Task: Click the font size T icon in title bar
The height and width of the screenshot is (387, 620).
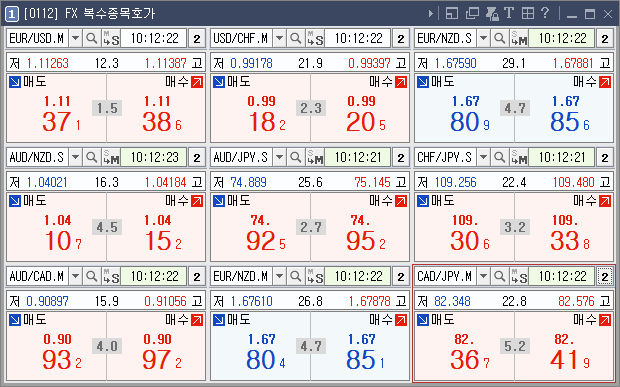Action: pos(508,13)
